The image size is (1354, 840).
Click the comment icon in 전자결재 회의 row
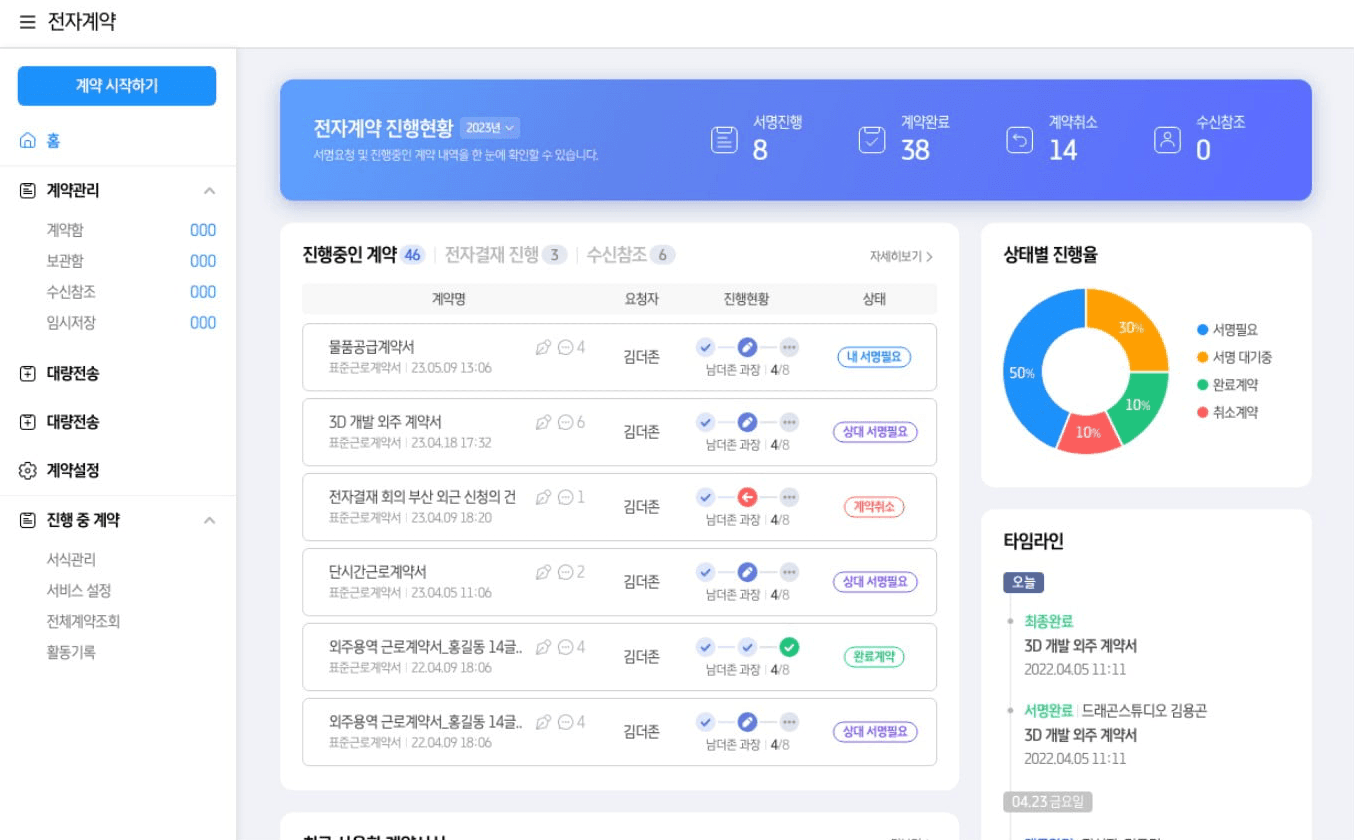point(565,497)
